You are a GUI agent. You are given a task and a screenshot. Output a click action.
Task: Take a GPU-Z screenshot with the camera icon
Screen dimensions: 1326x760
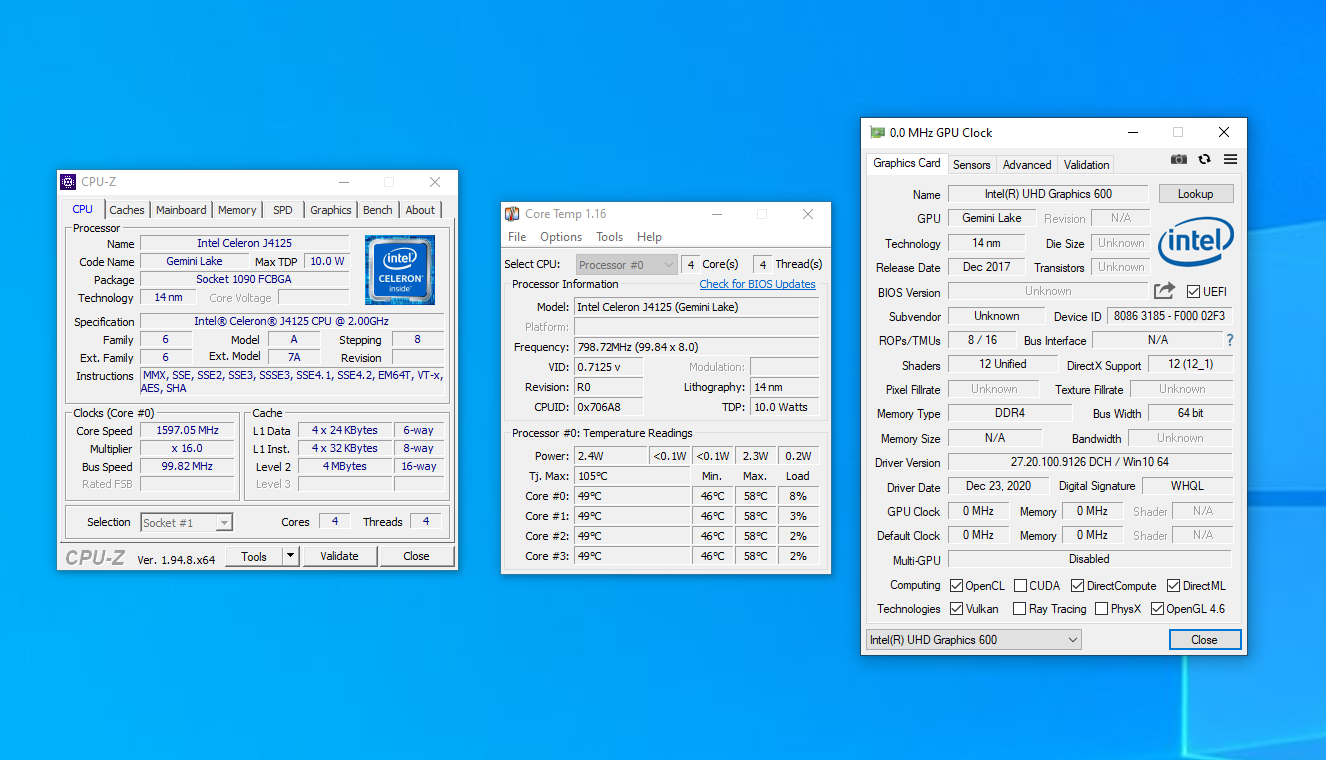click(1179, 160)
